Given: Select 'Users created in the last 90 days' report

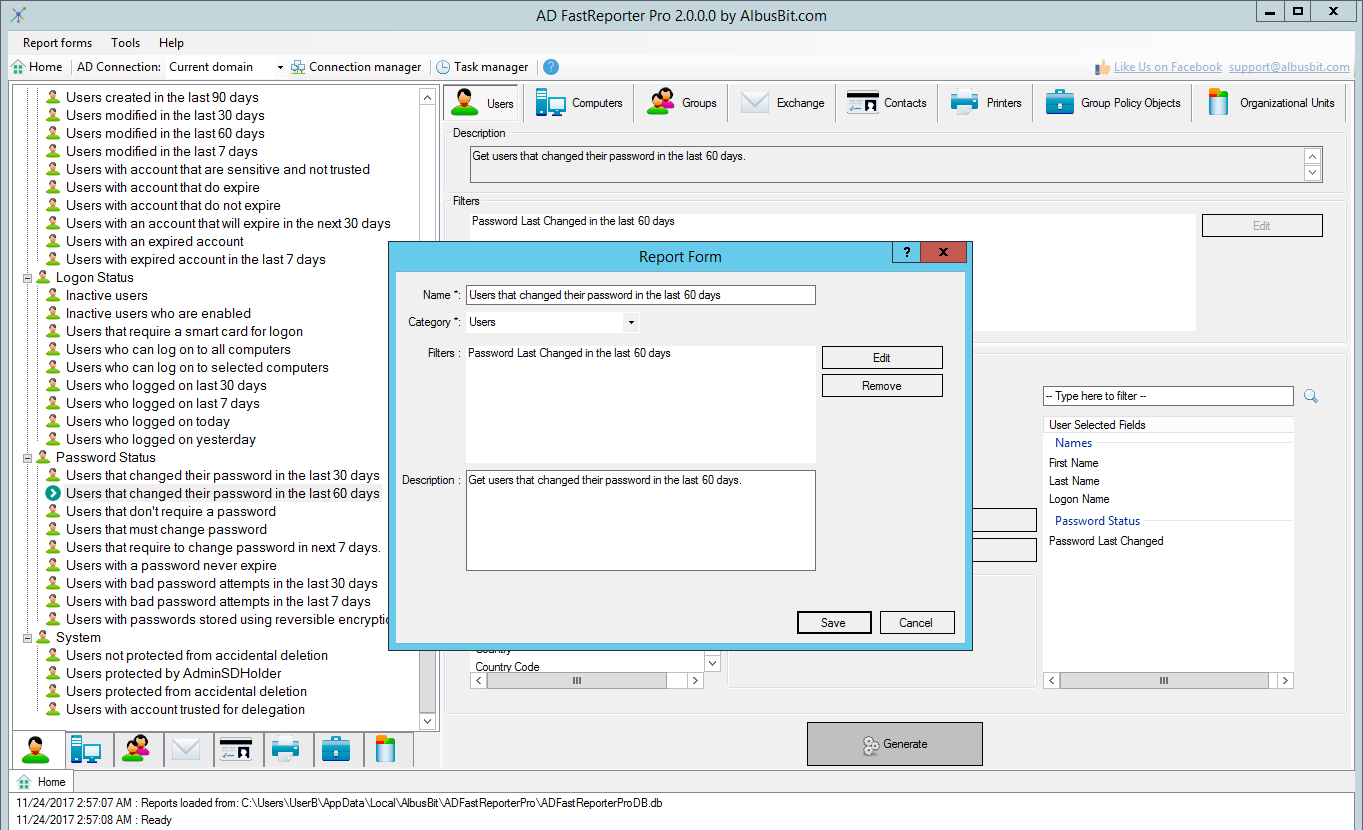Looking at the screenshot, I should [x=163, y=97].
